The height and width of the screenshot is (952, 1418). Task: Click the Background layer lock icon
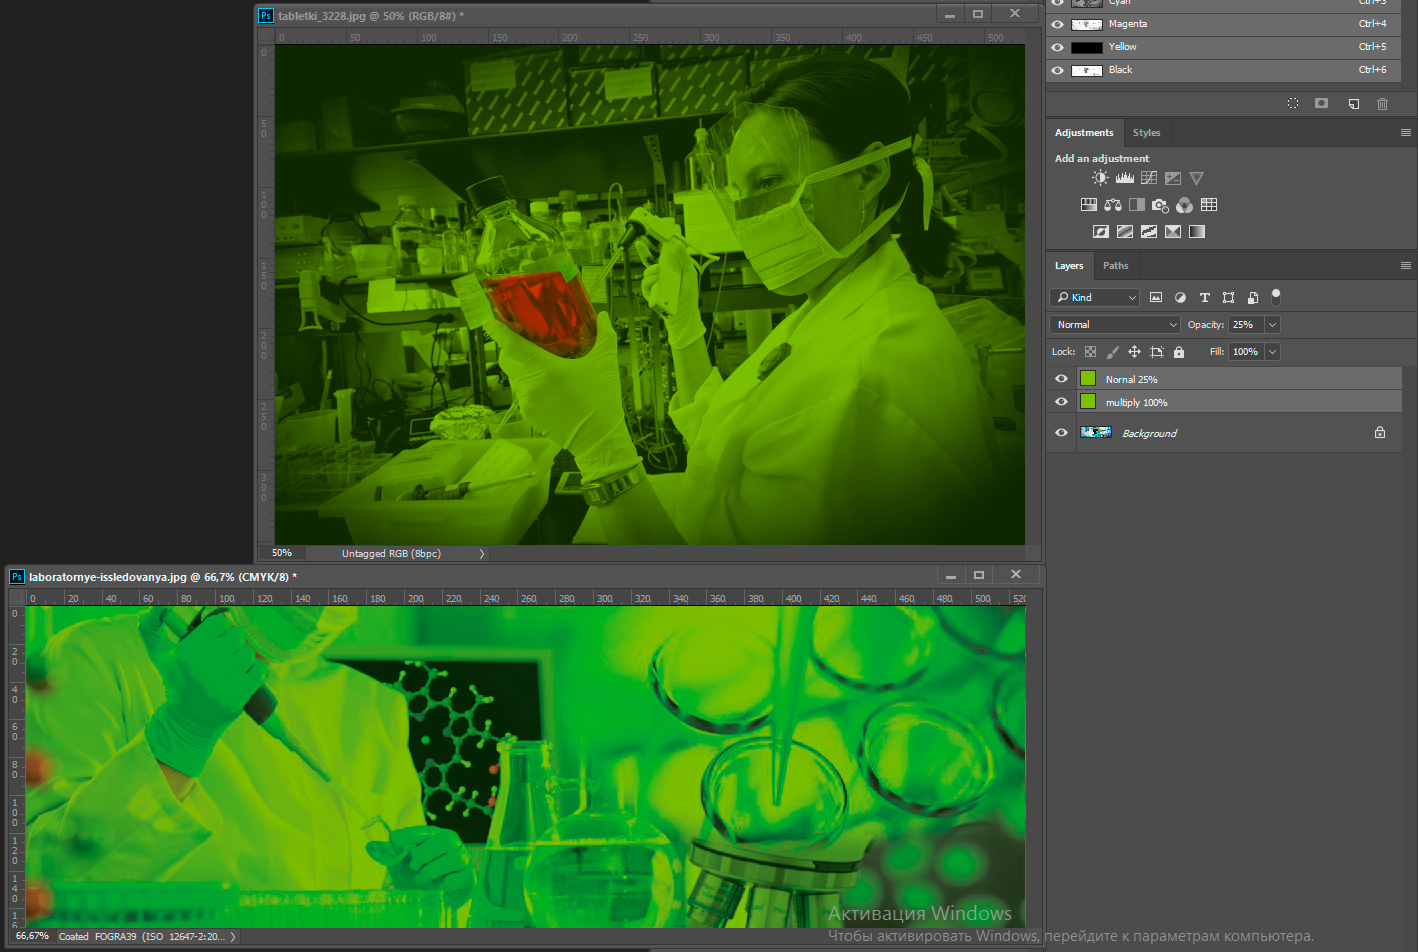1380,432
